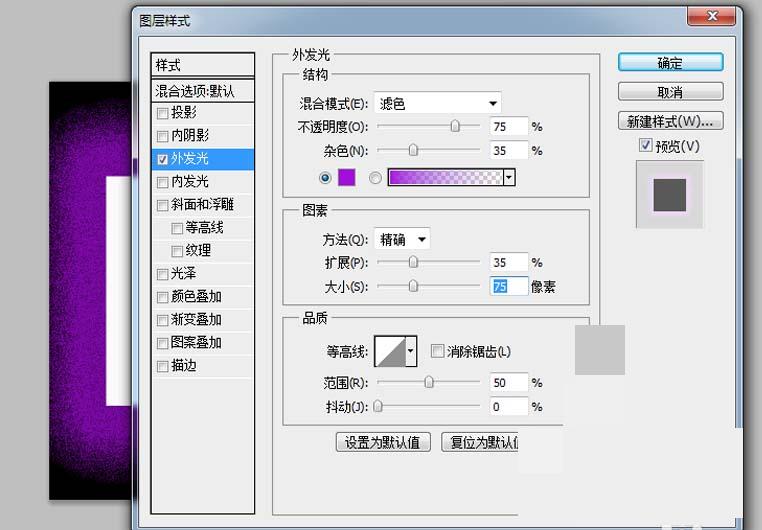Click the purple gradient preview bar
This screenshot has width=762, height=530.
point(445,177)
